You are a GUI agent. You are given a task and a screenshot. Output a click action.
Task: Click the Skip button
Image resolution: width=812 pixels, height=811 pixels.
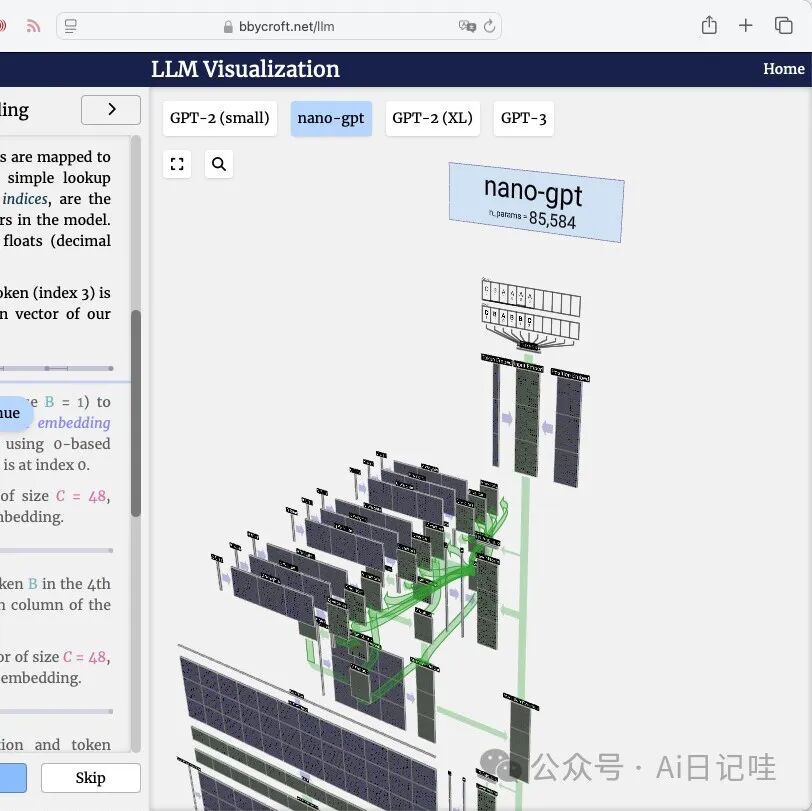91,777
